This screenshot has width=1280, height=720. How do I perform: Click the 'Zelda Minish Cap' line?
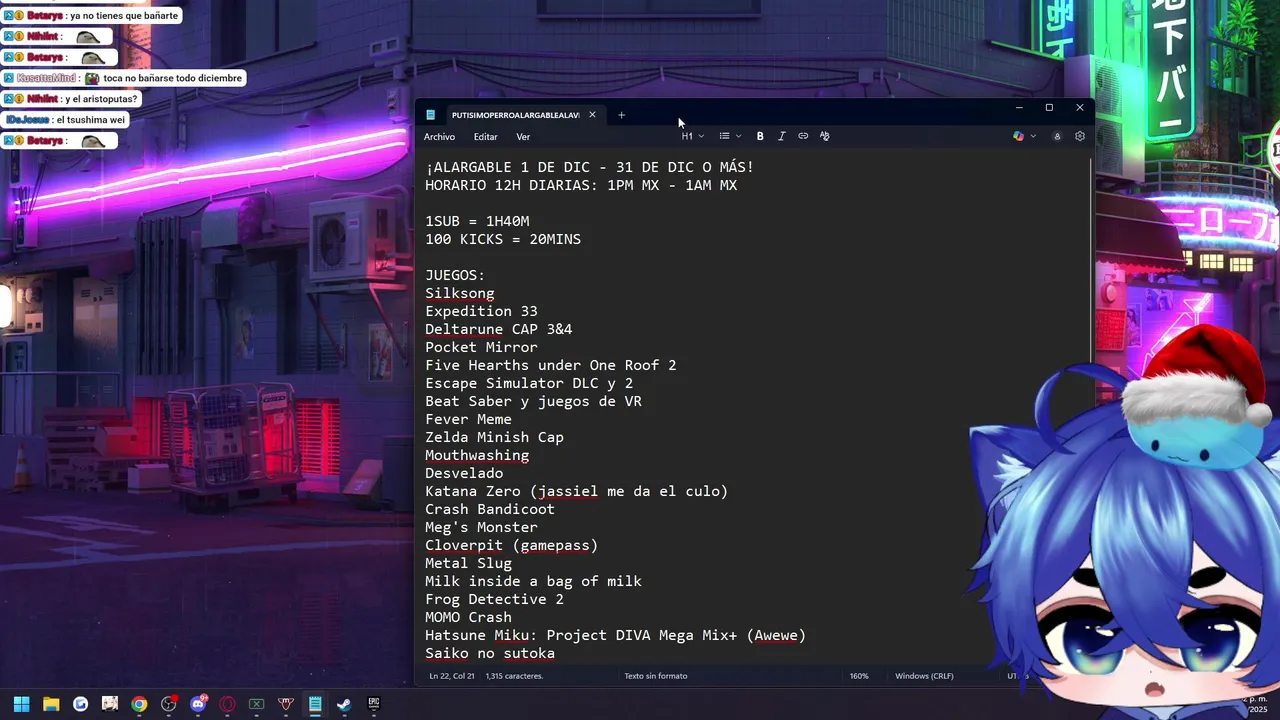494,437
